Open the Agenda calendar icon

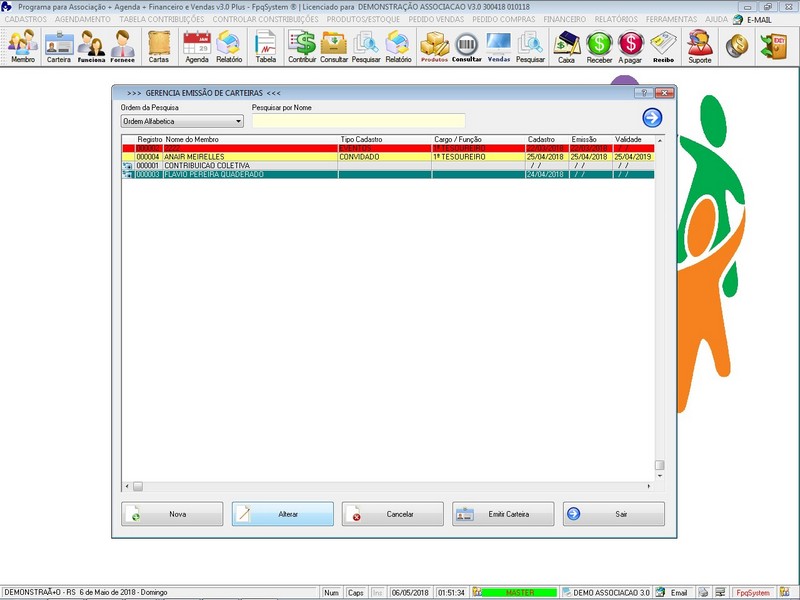tap(197, 46)
